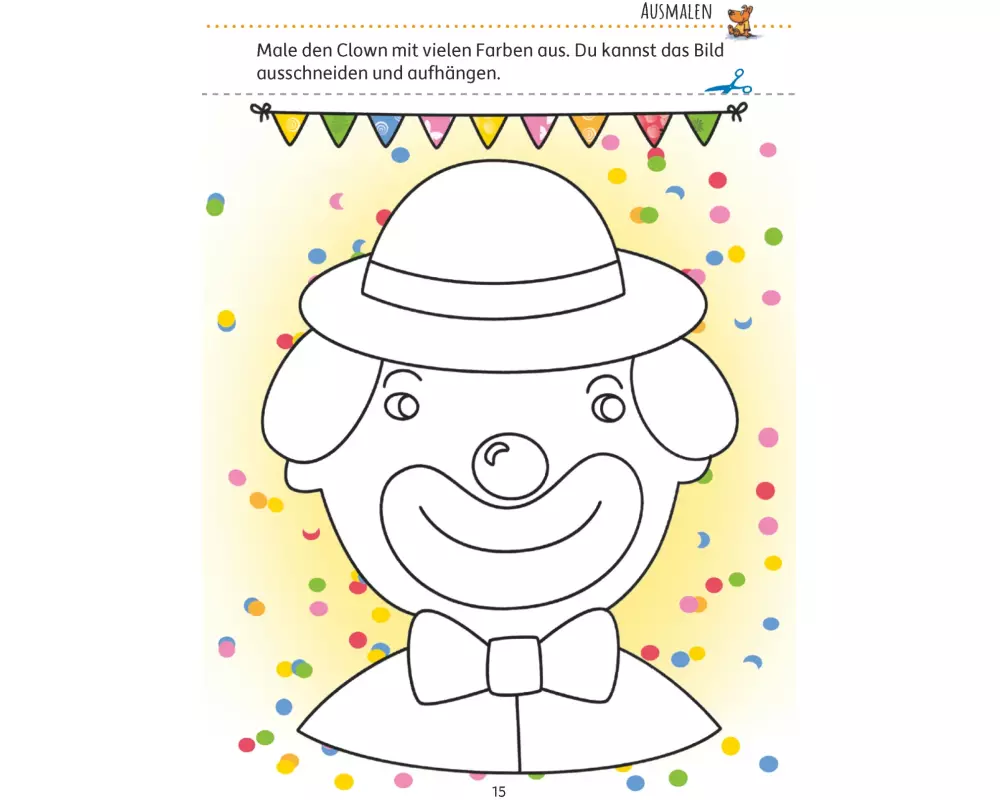Click the rightmost green pennant flag
Screen dimensions: 1000x800
point(703,128)
